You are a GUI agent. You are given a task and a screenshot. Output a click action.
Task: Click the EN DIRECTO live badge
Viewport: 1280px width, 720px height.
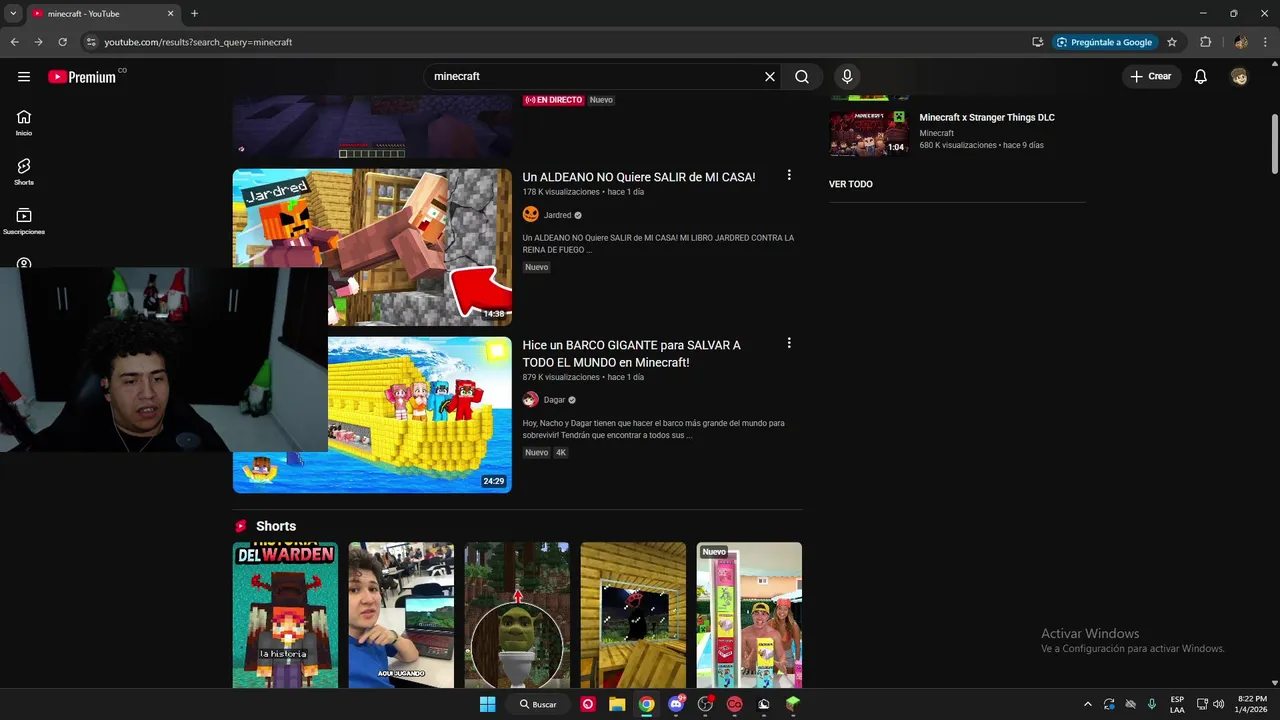553,100
